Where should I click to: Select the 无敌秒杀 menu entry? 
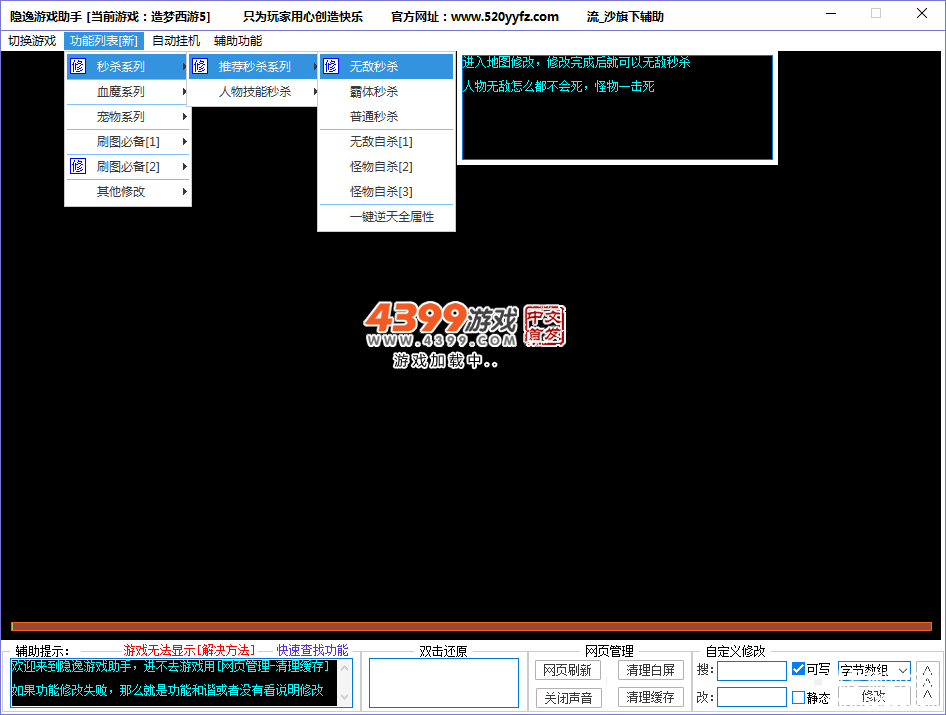(x=386, y=66)
